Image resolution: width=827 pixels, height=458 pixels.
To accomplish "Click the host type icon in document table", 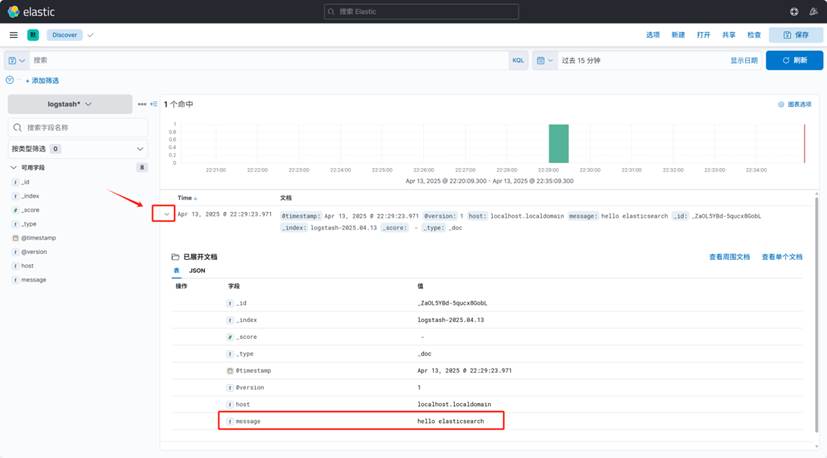I will point(230,404).
